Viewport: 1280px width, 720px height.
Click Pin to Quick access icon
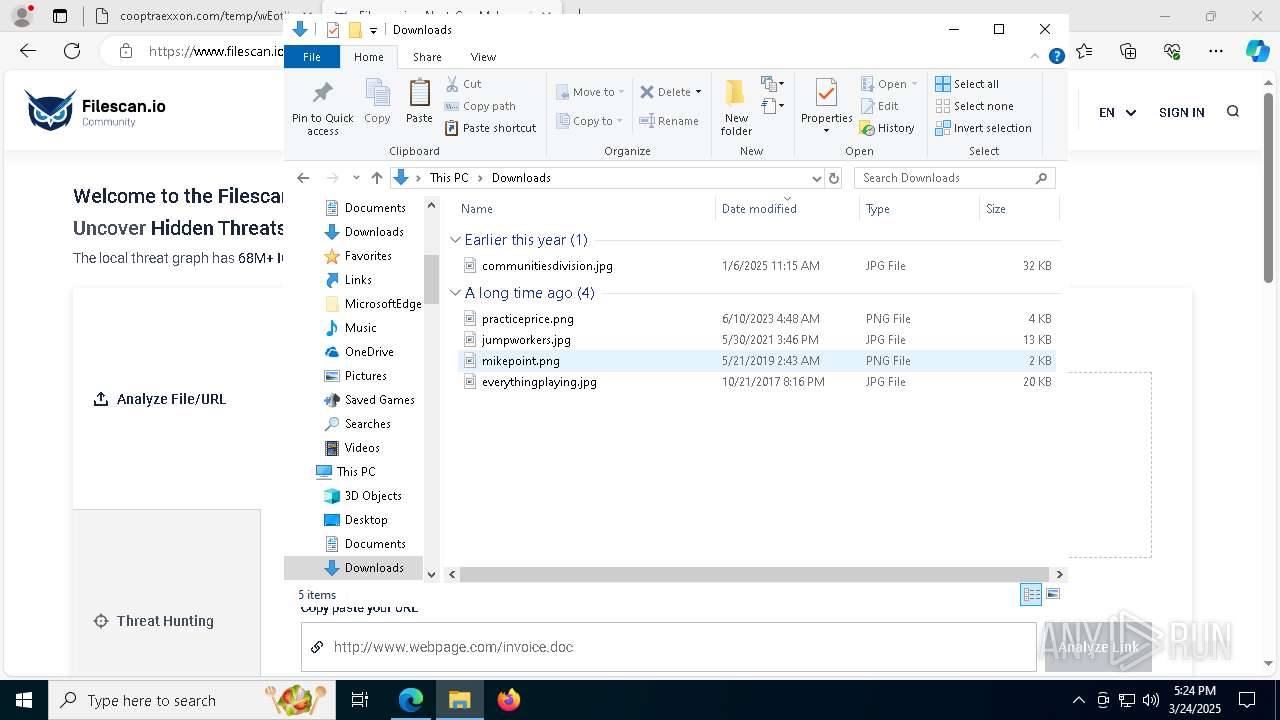click(x=322, y=108)
